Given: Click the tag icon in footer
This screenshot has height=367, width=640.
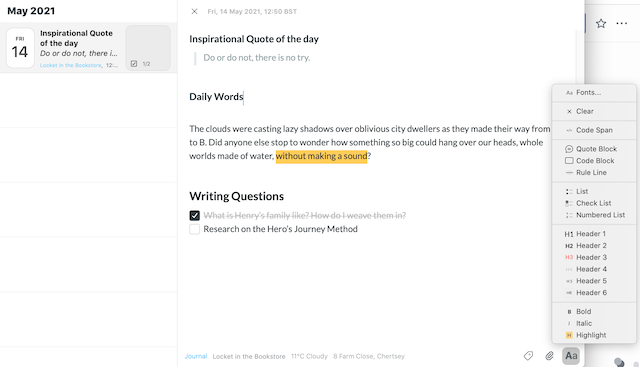Looking at the screenshot, I should tap(528, 356).
